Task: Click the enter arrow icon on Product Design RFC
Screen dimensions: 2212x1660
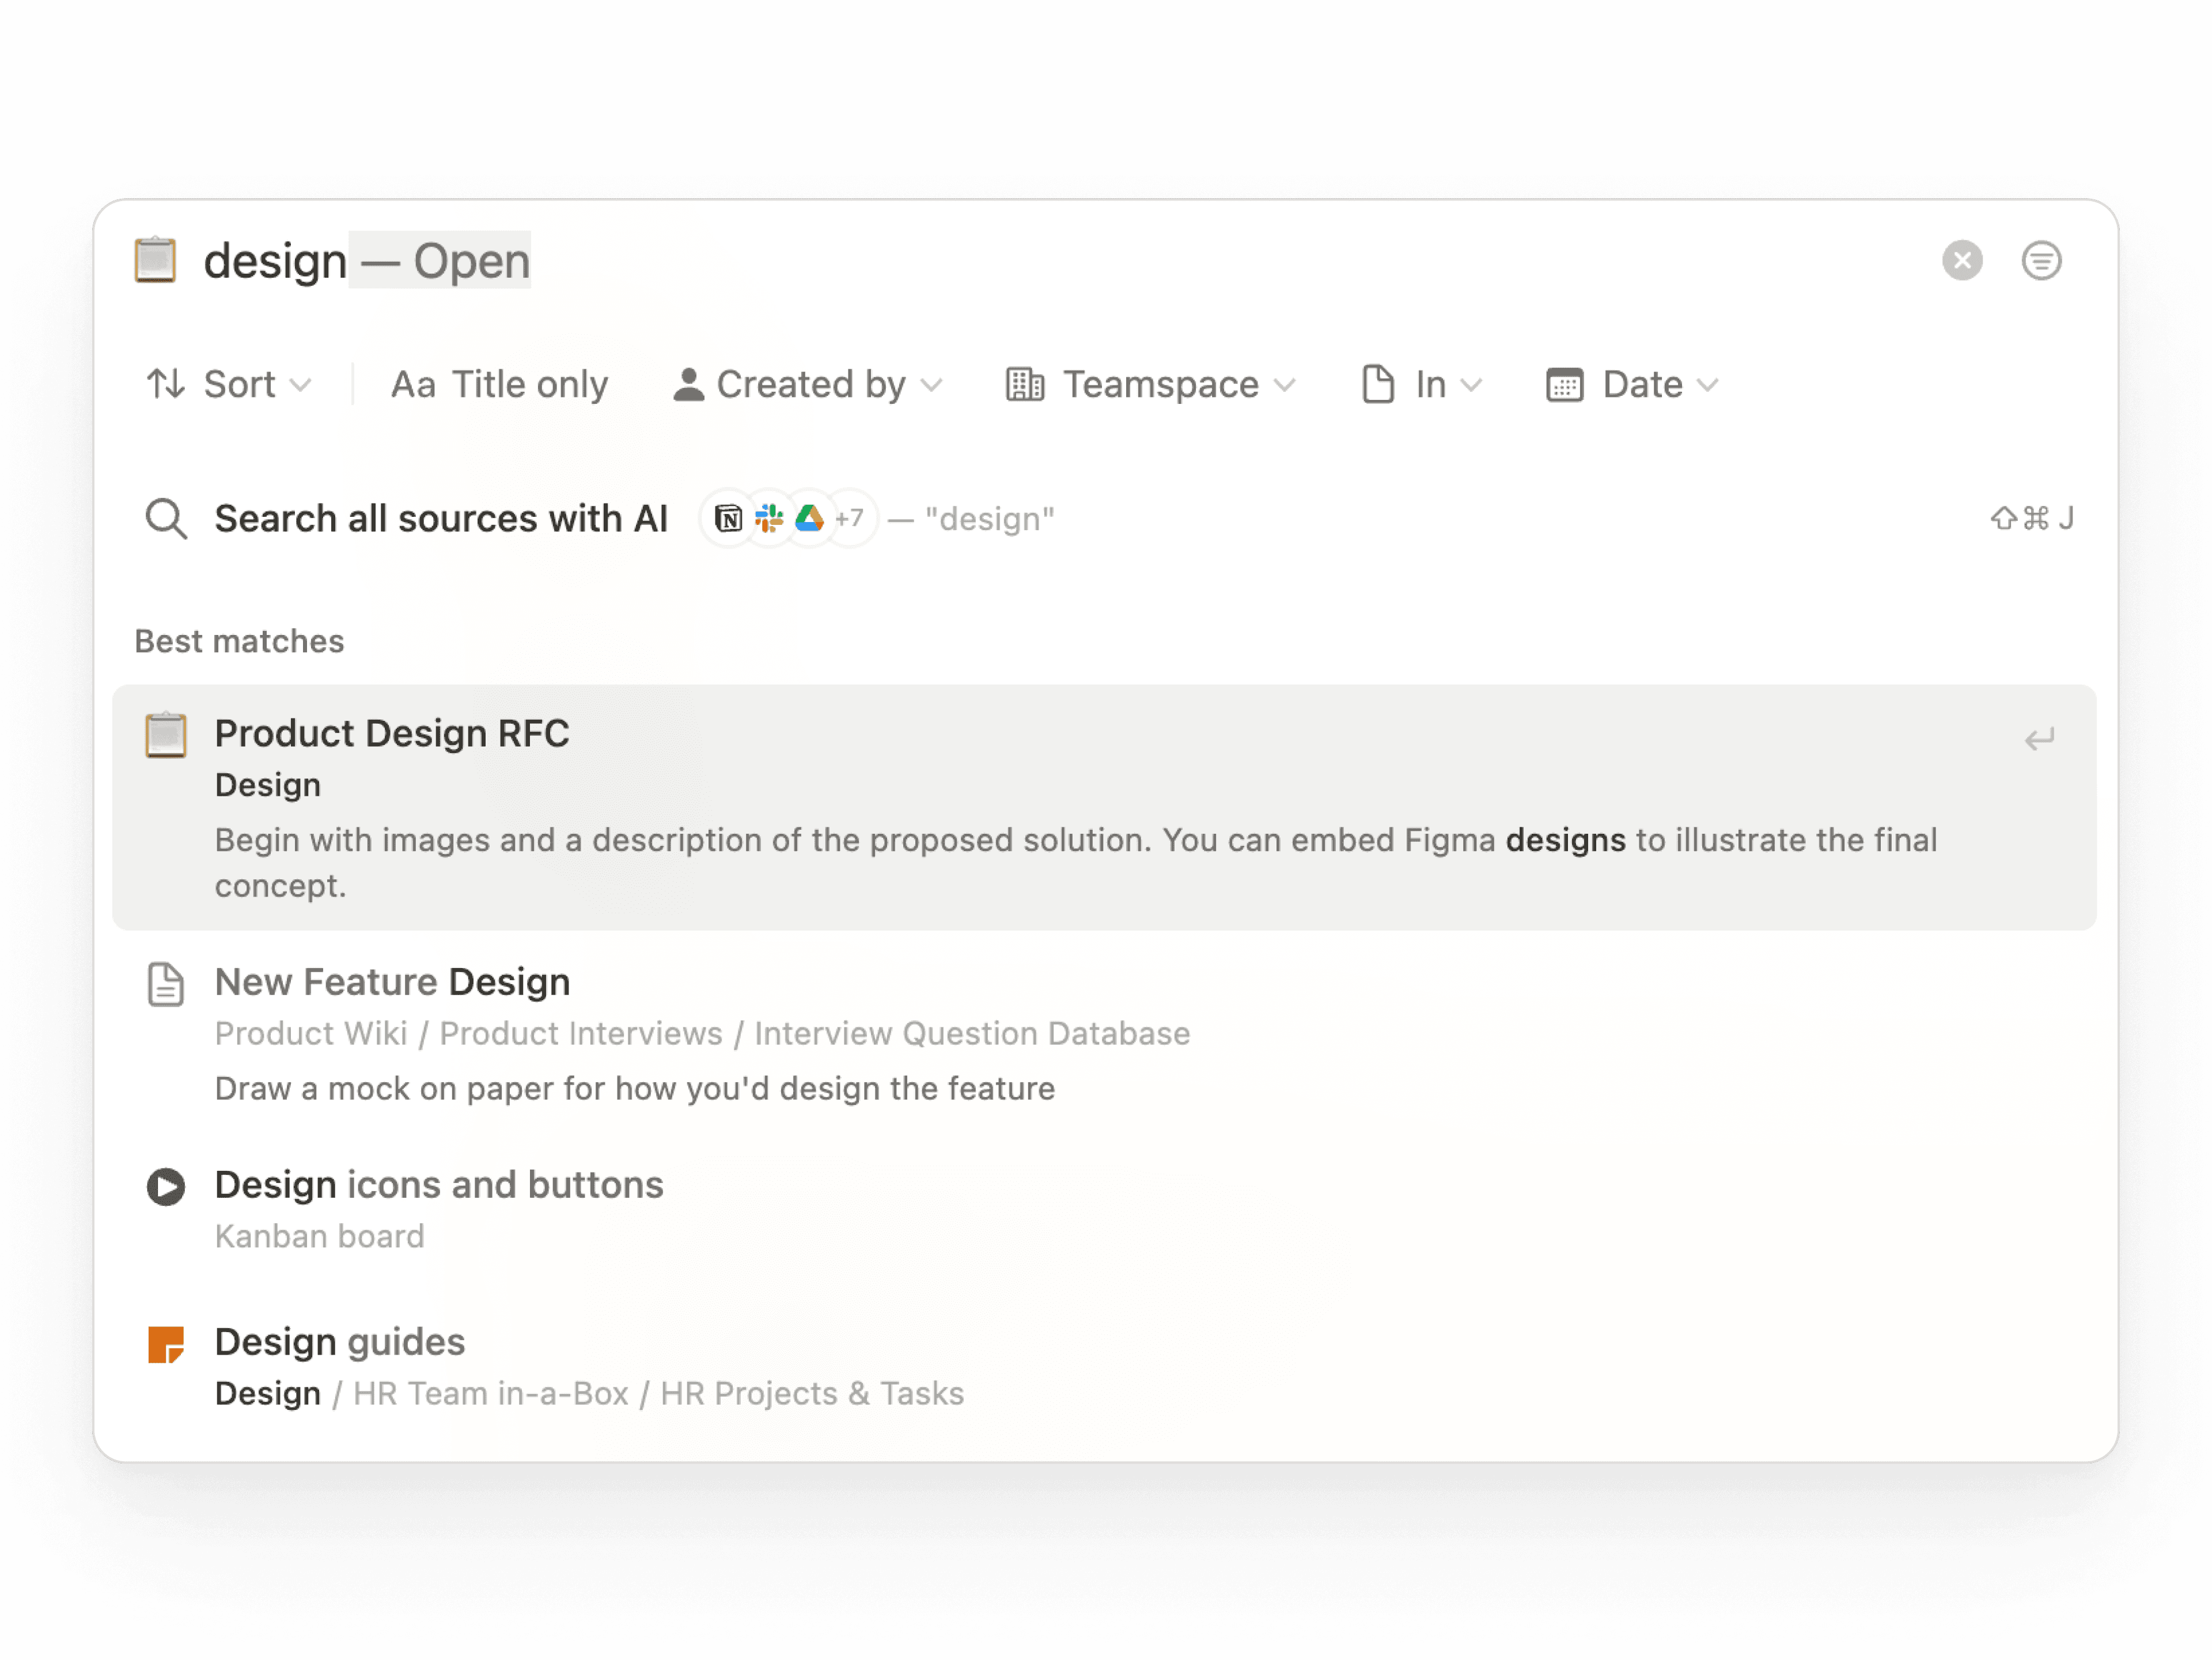Action: point(2039,739)
